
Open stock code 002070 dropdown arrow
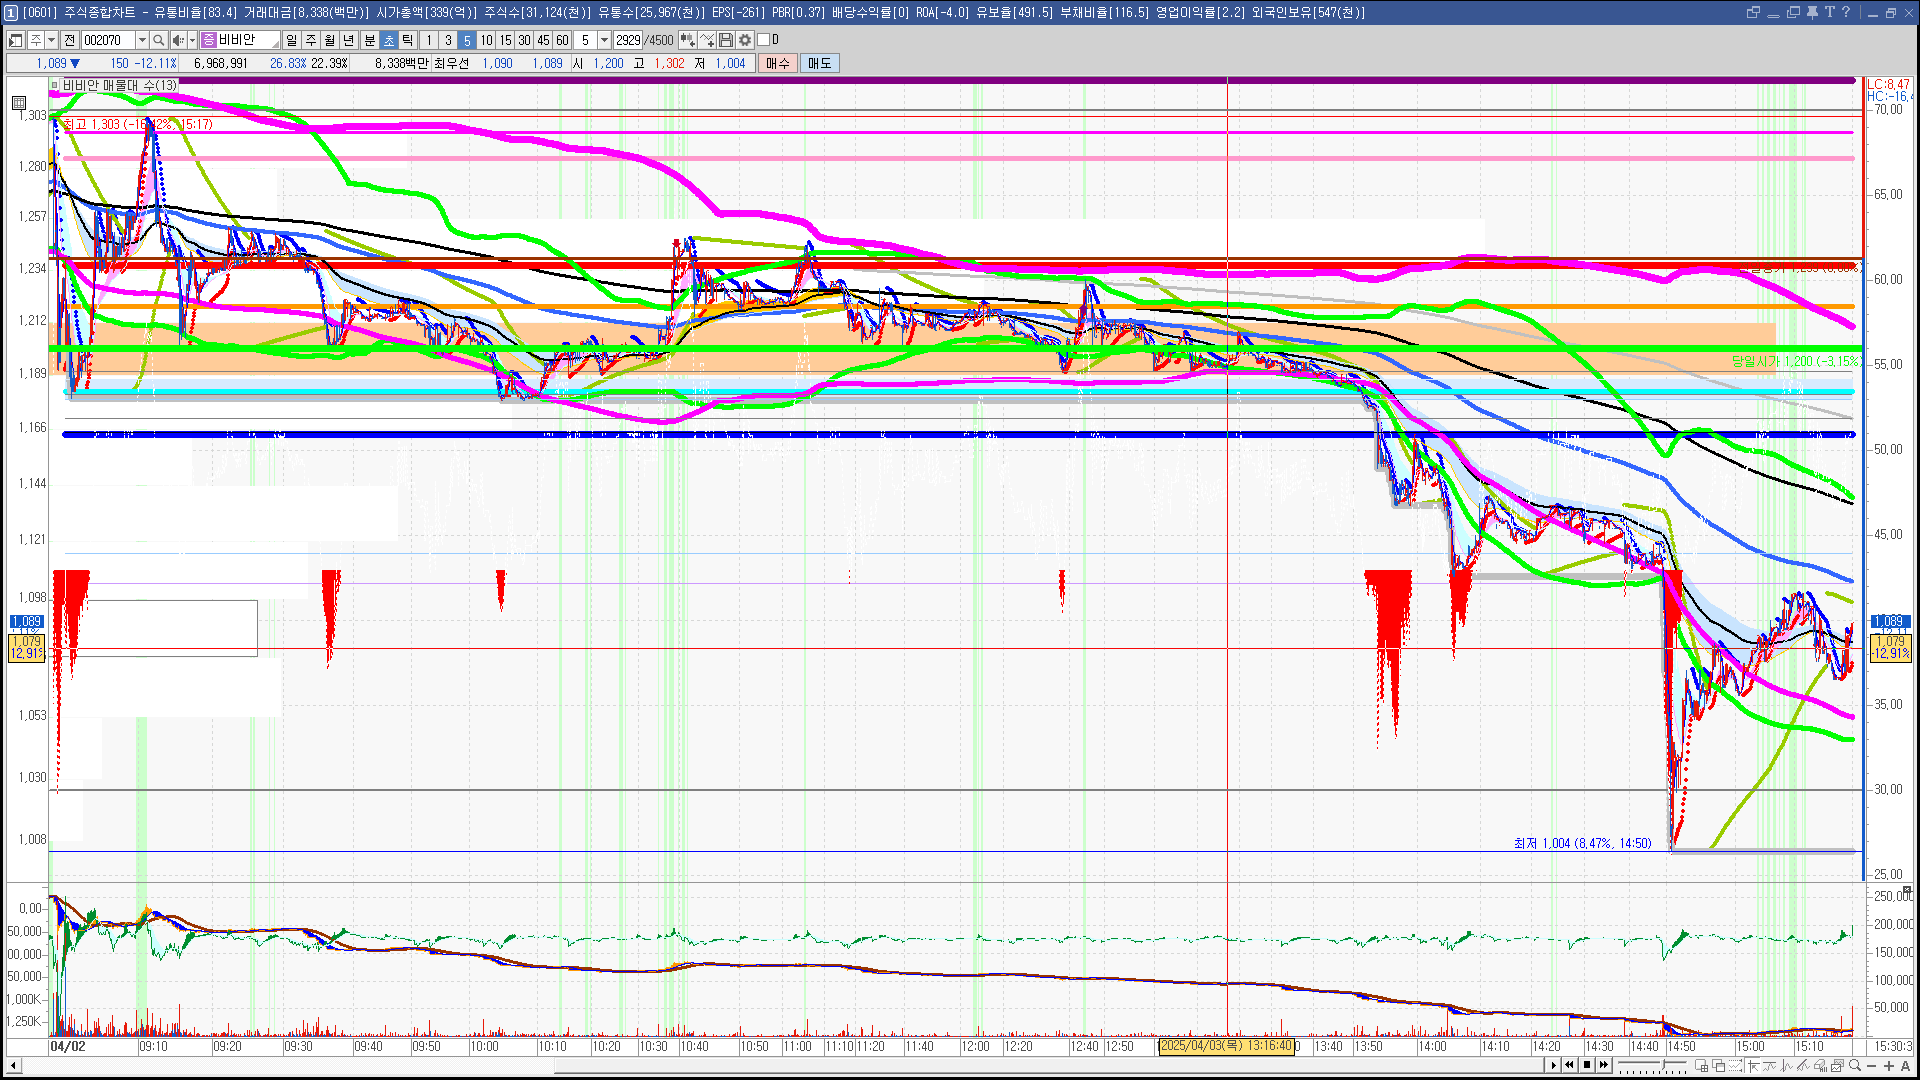coord(142,40)
